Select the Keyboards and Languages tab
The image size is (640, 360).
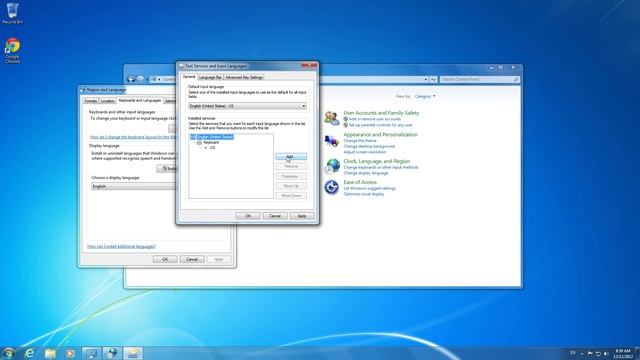140,100
